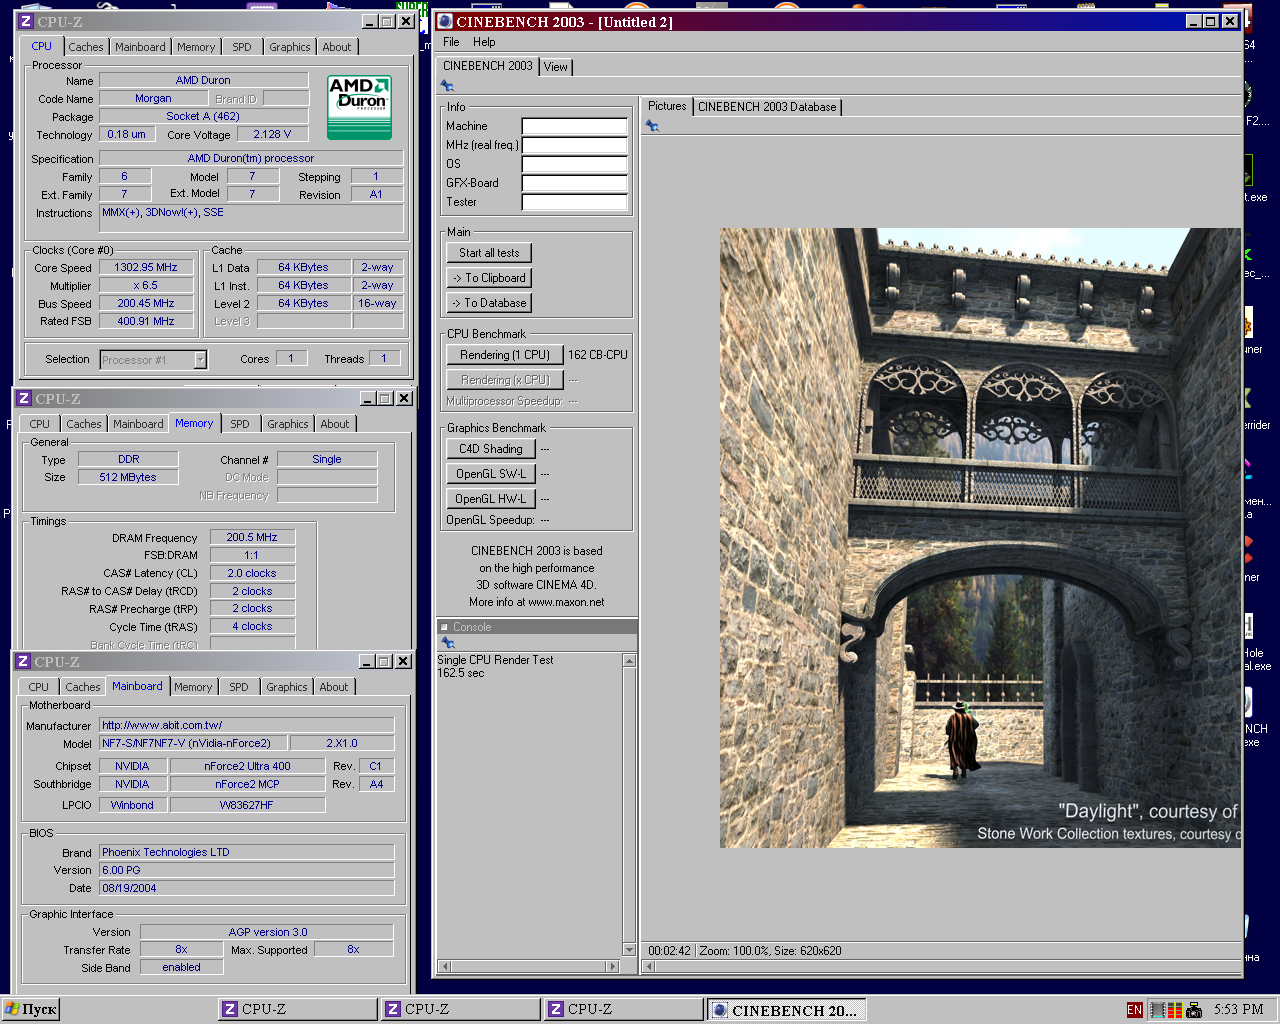Click the http://www.abit.com.tw/ manufacturer field
Viewport: 1280px width, 1024px height.
tap(247, 725)
